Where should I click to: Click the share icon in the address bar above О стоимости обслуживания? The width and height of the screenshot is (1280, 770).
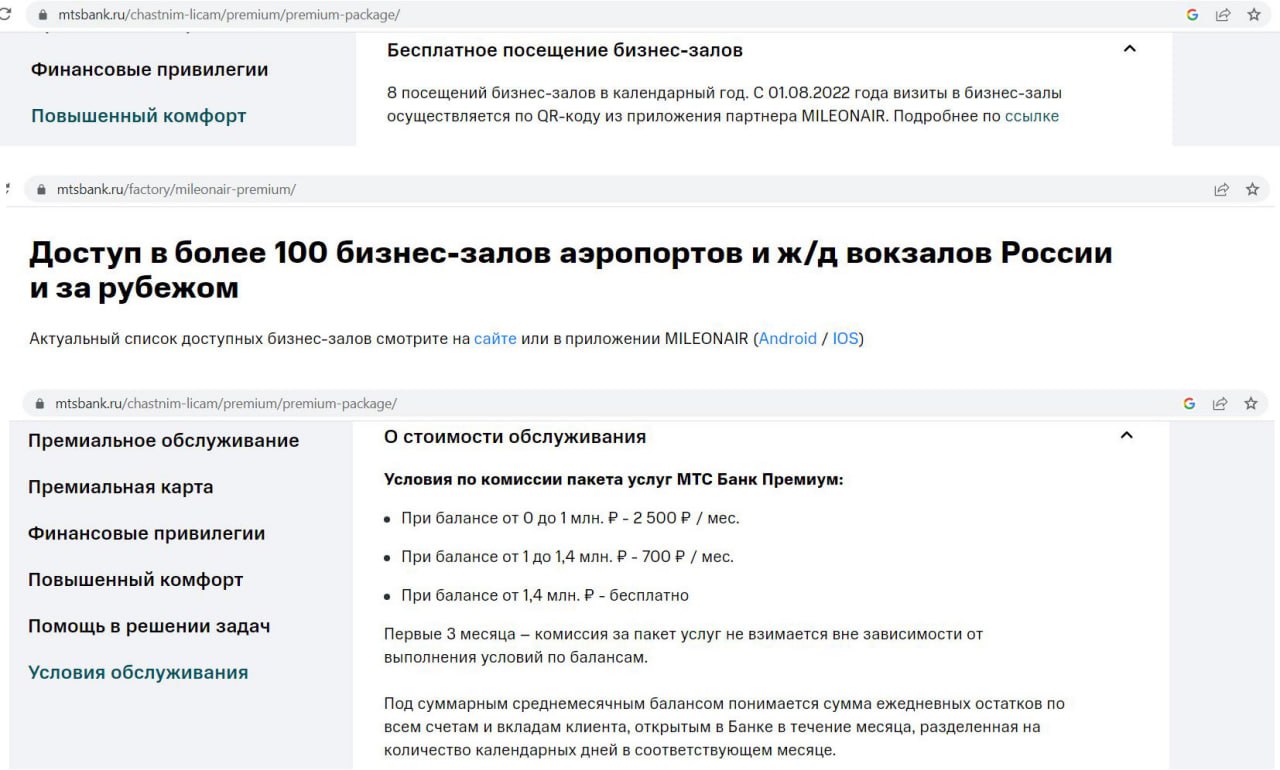(1219, 404)
